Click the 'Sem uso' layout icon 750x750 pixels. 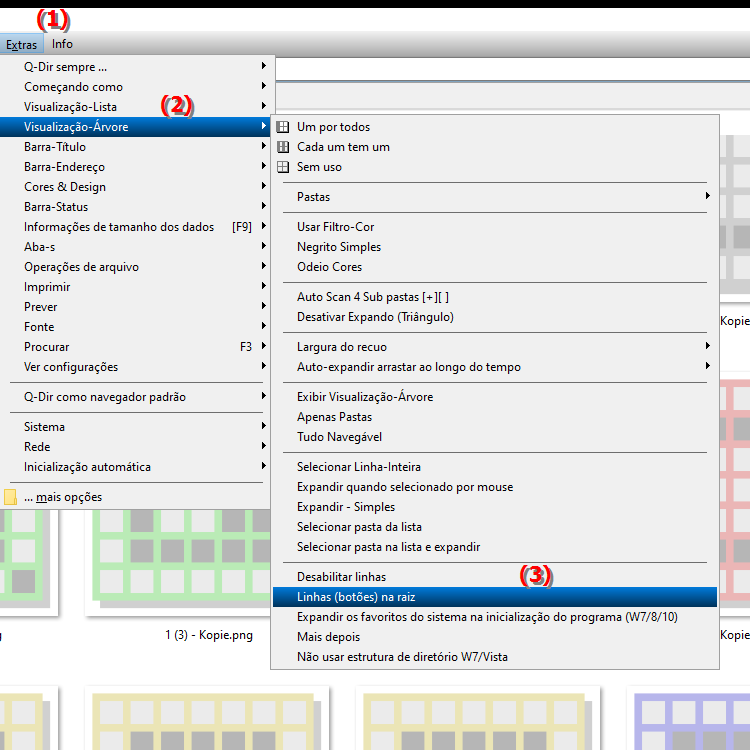[283, 167]
